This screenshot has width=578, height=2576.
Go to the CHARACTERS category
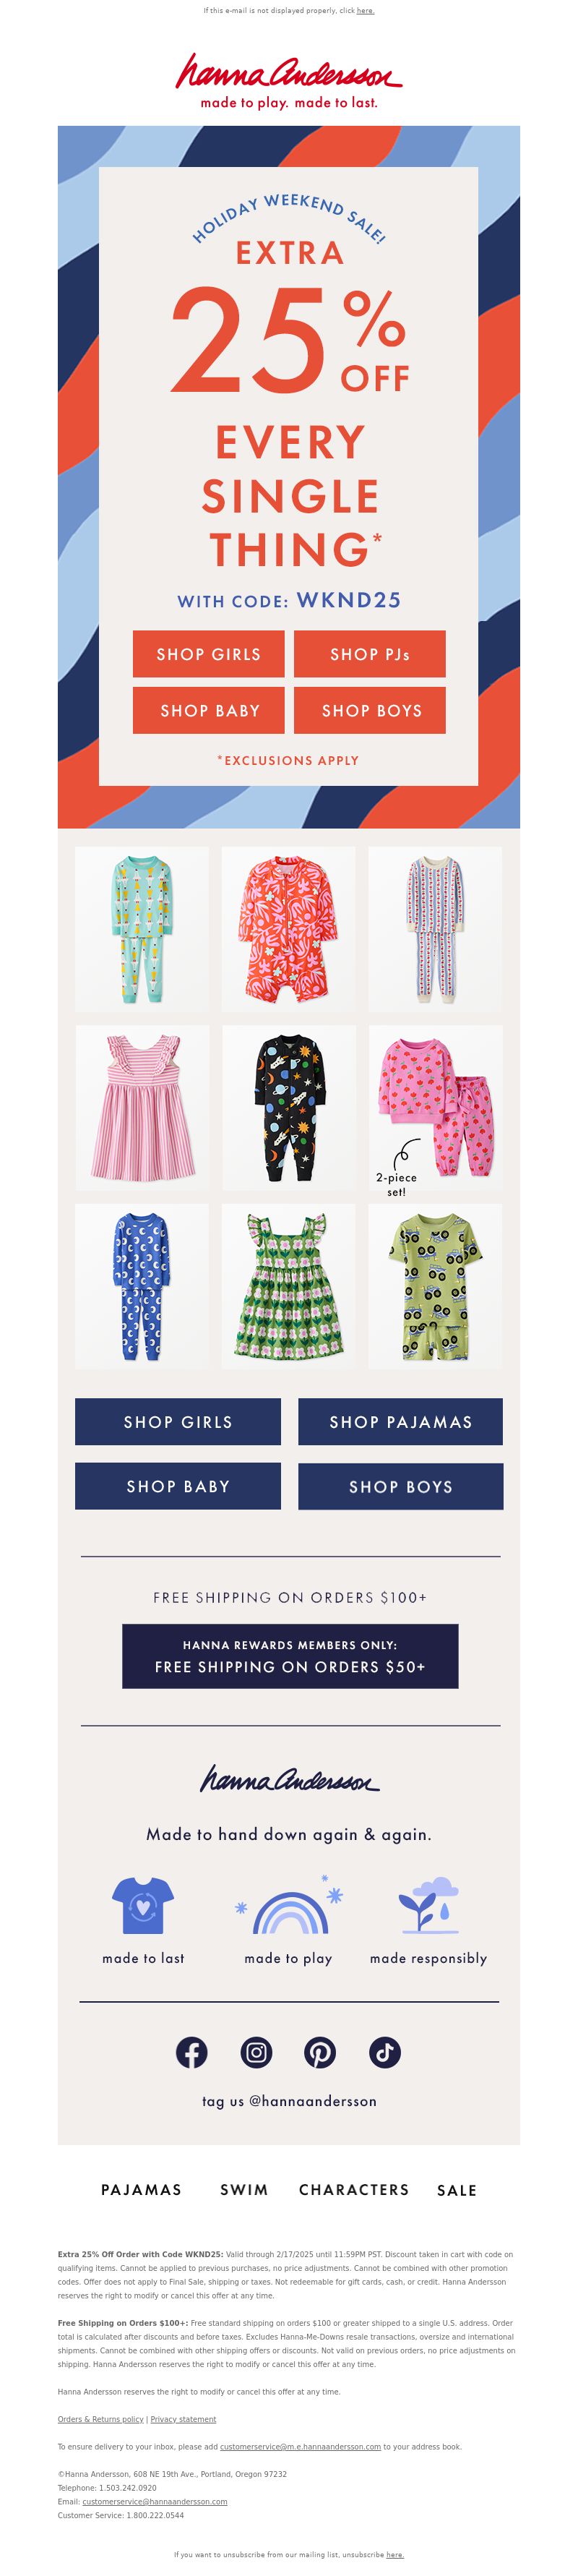(354, 2190)
